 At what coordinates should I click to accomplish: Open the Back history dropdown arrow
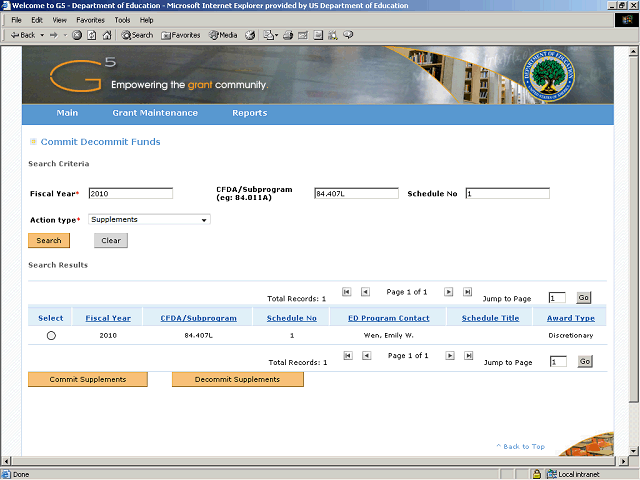pyautogui.click(x=42, y=36)
